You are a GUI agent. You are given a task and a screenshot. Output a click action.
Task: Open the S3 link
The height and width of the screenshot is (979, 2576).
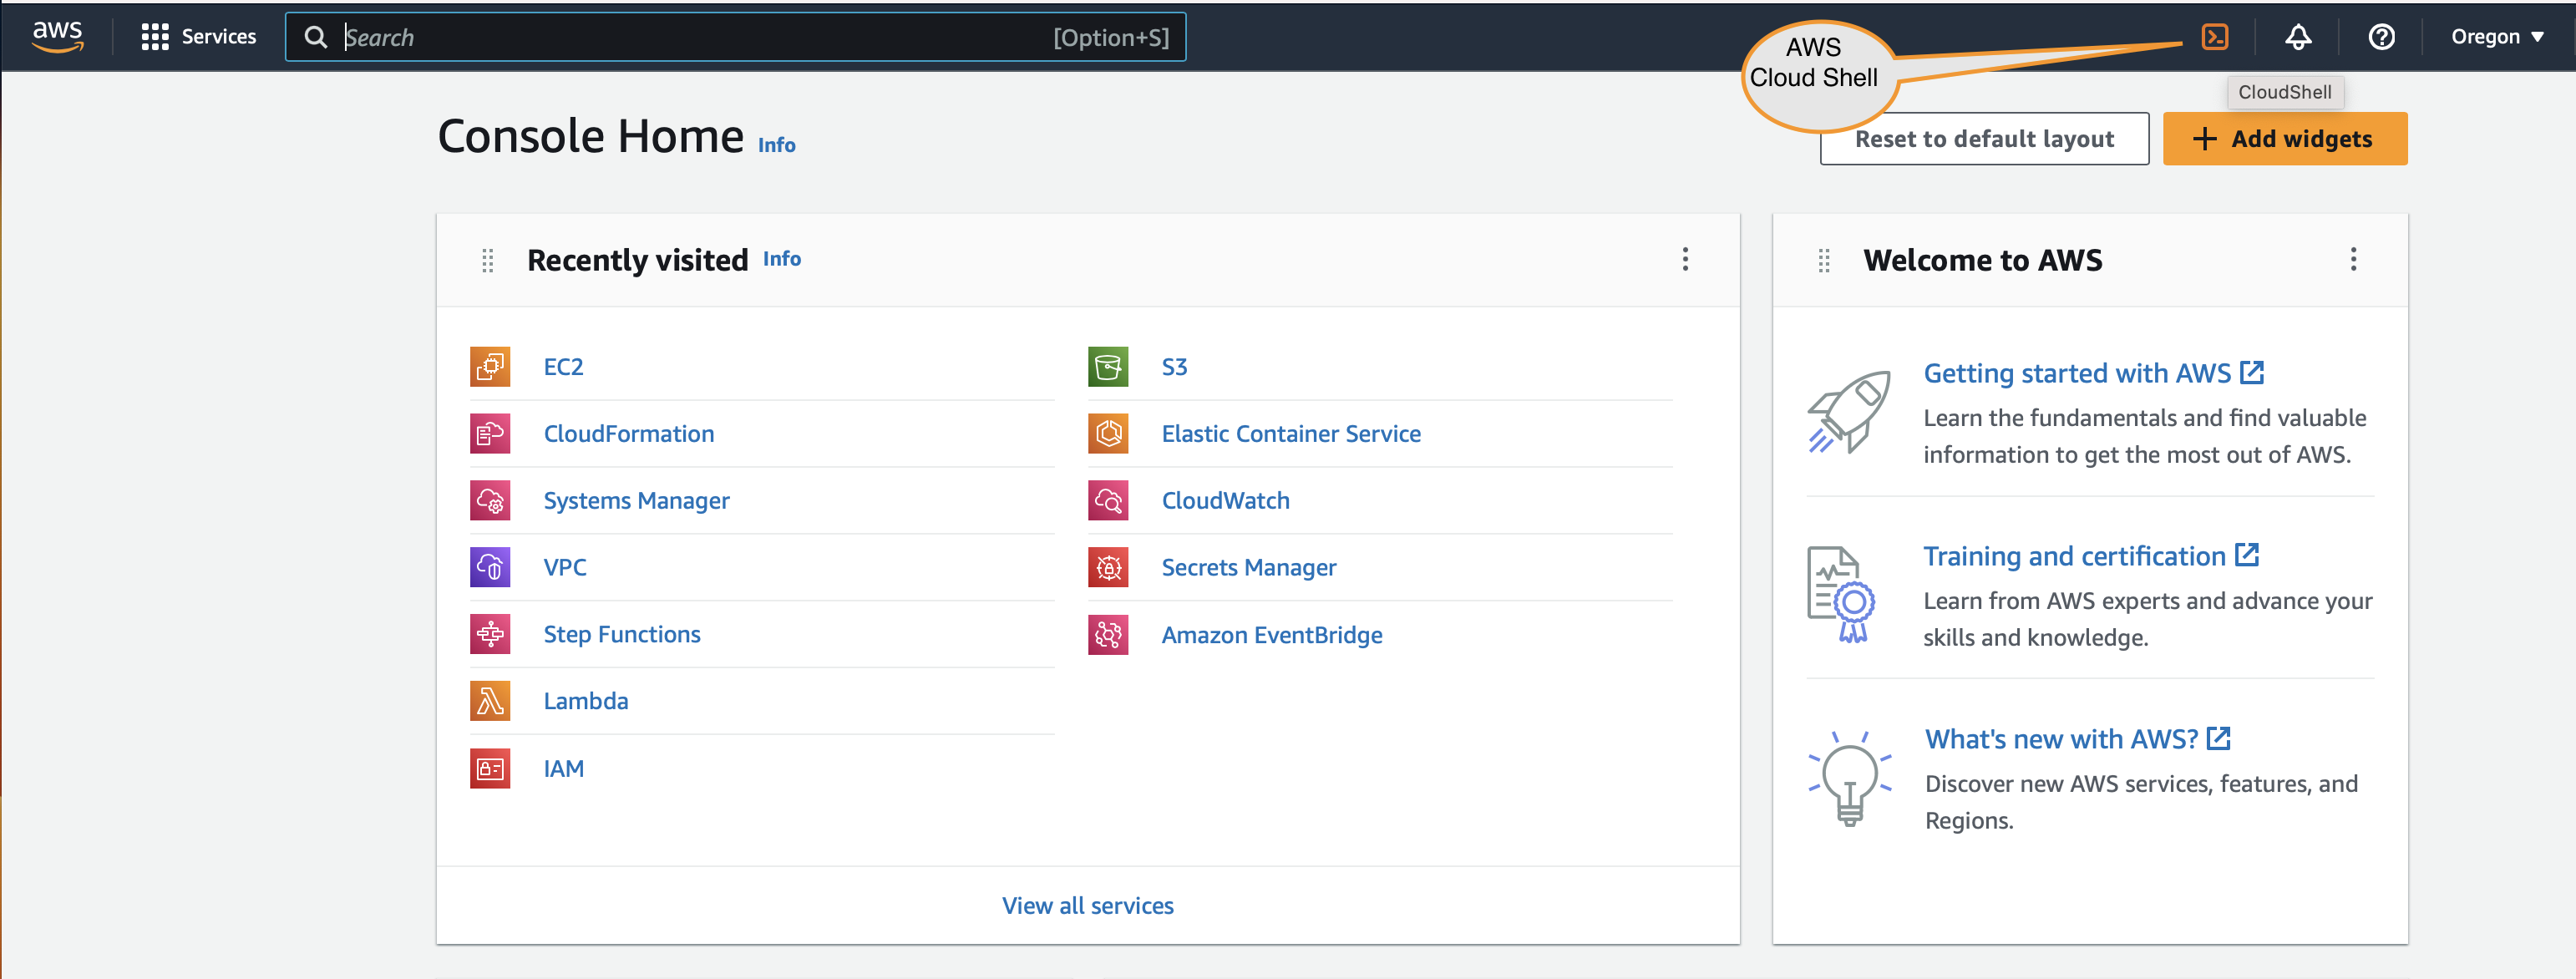point(1174,367)
